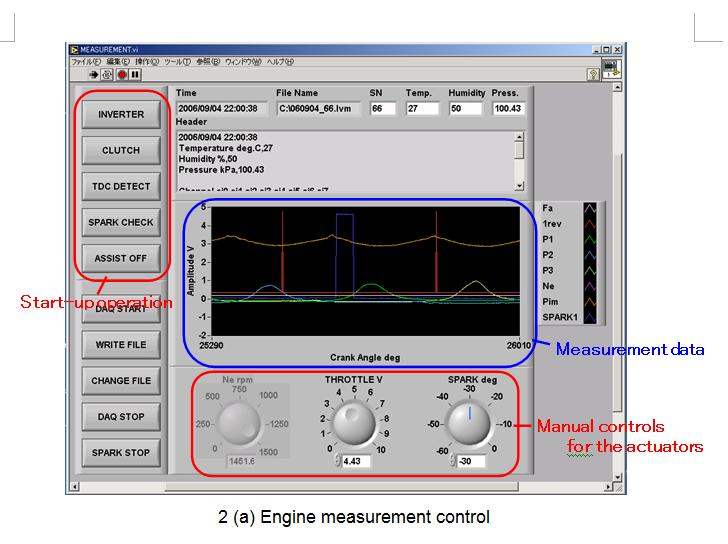Toggle the ASSIST OFF button
Image resolution: width=728 pixels, height=544 pixels.
coord(121,259)
